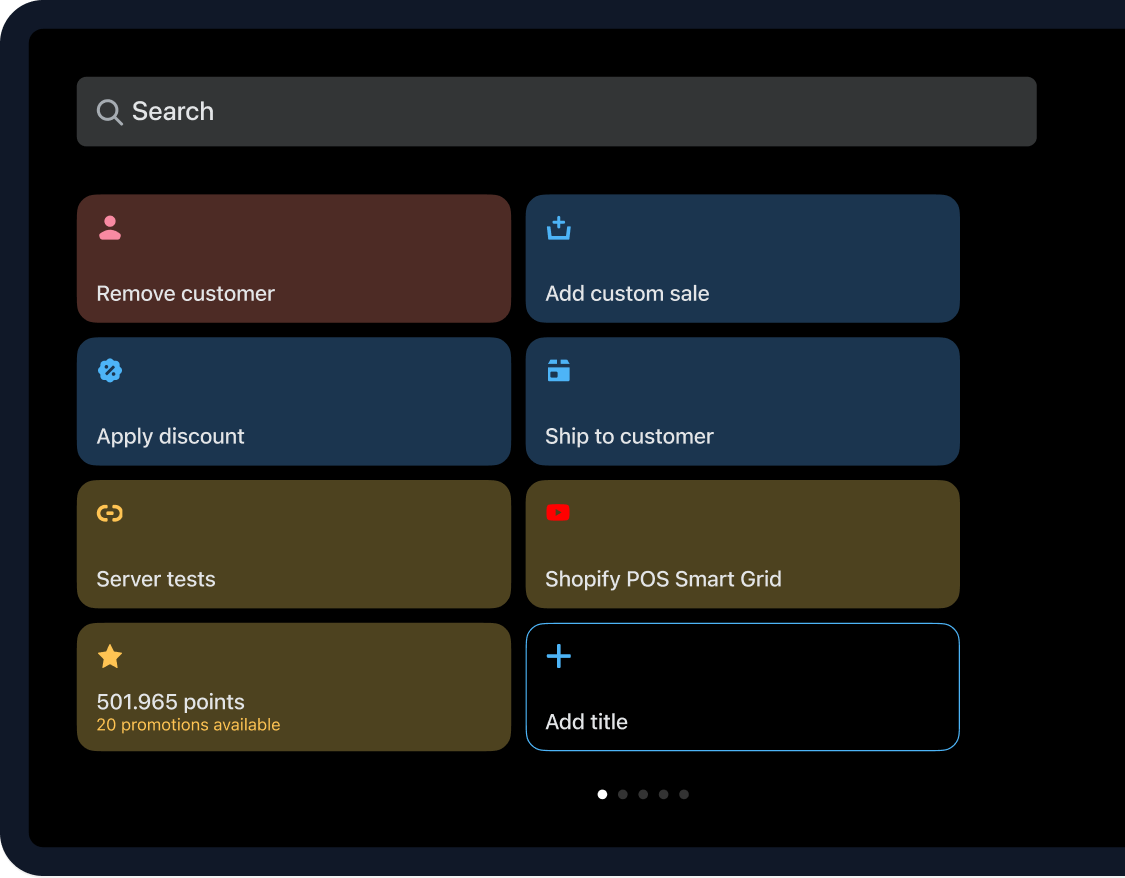Click the basket-plus icon on Add custom sale
Viewport: 1125px width, 878px height.
click(x=559, y=228)
